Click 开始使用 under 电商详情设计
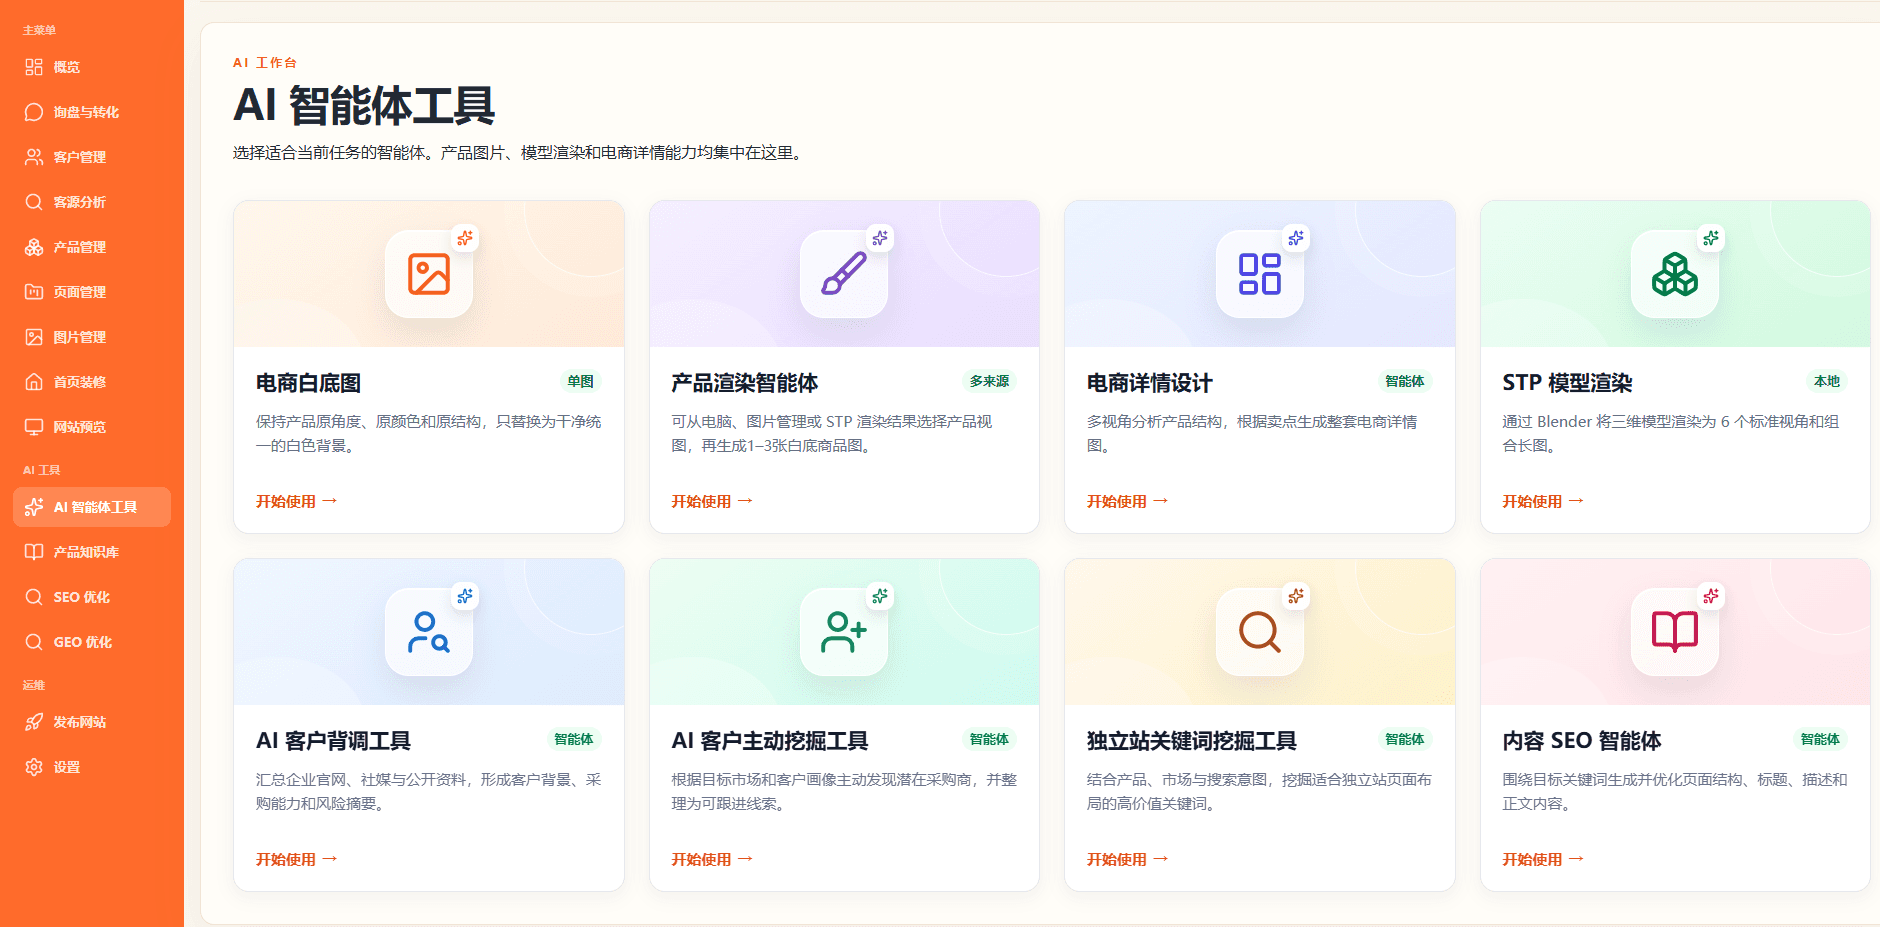 click(1127, 501)
